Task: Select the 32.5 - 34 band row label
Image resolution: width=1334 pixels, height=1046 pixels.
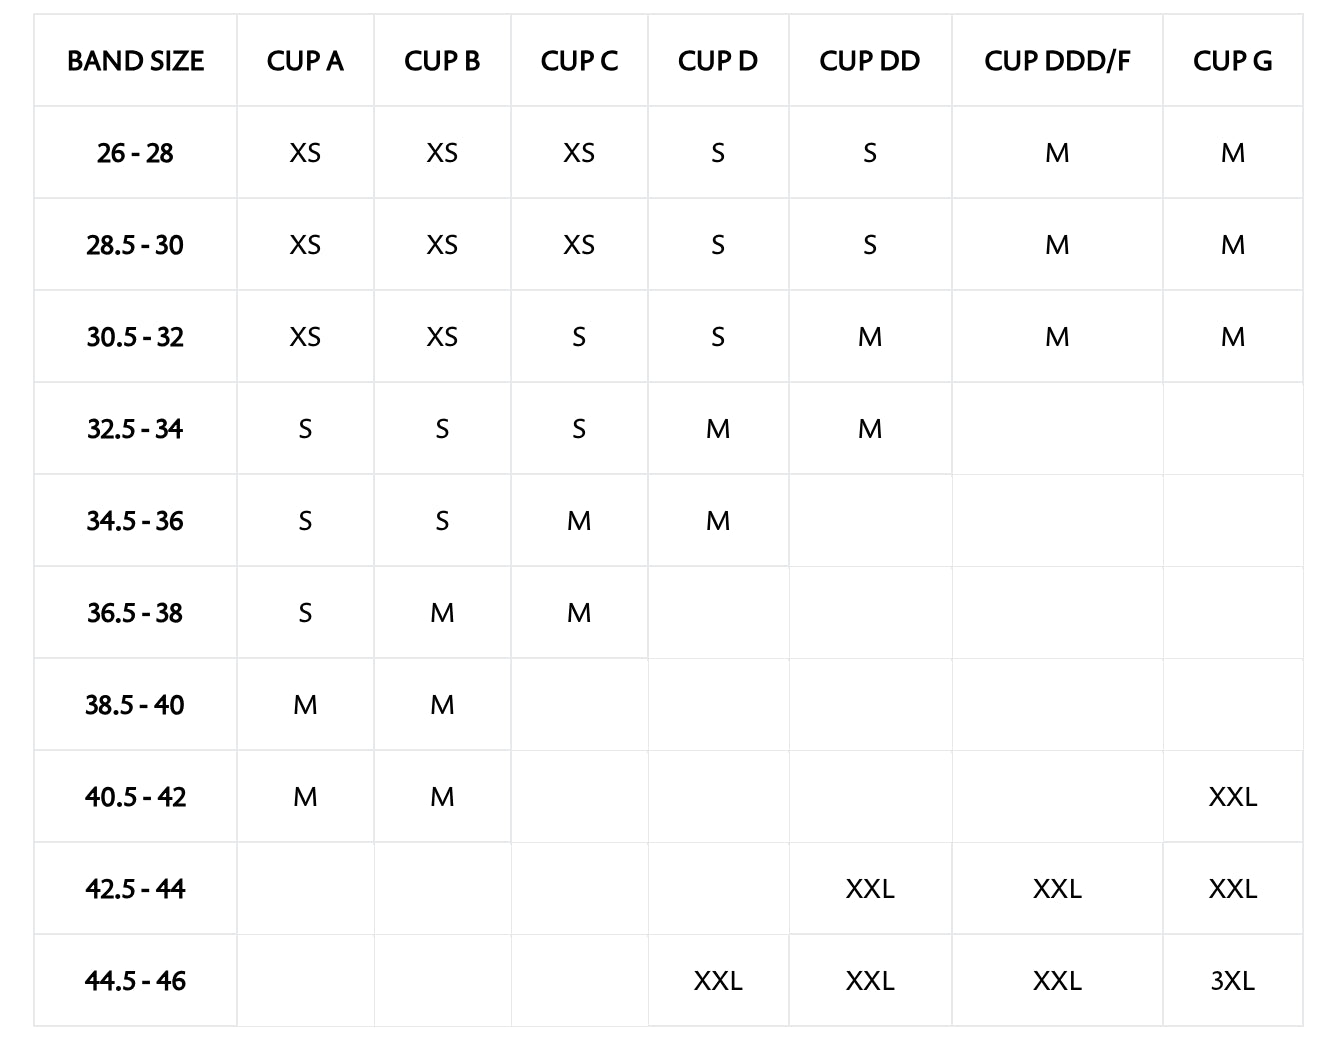Action: (x=135, y=429)
